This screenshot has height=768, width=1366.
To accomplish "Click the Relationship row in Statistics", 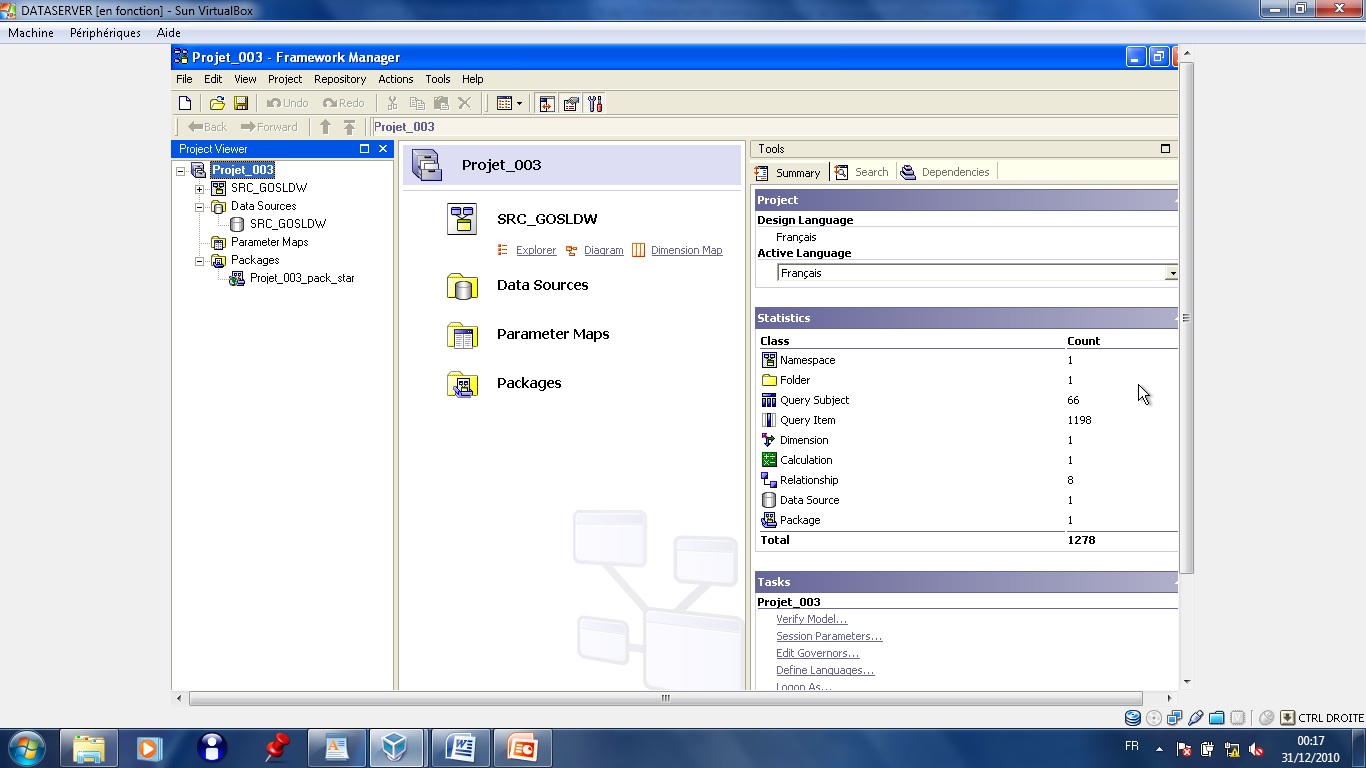I will tap(967, 480).
